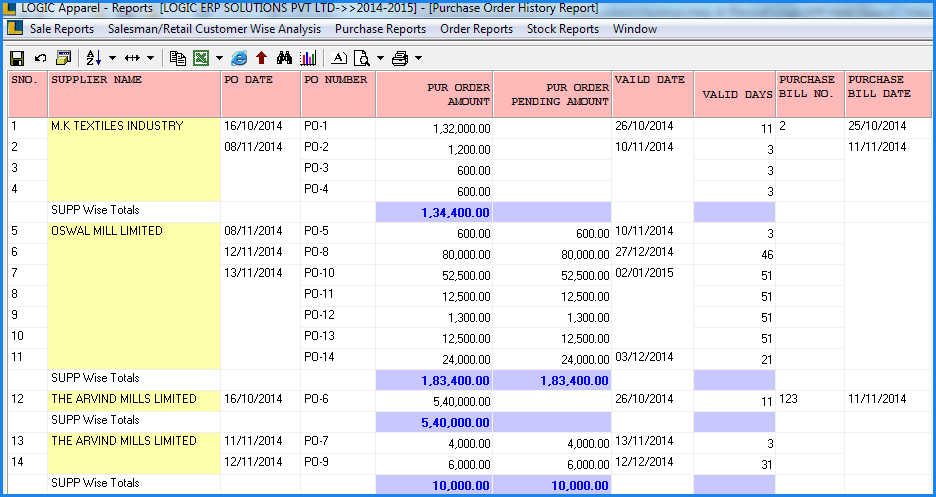Click the 1,34,400.00 supplier total cell

coord(435,212)
